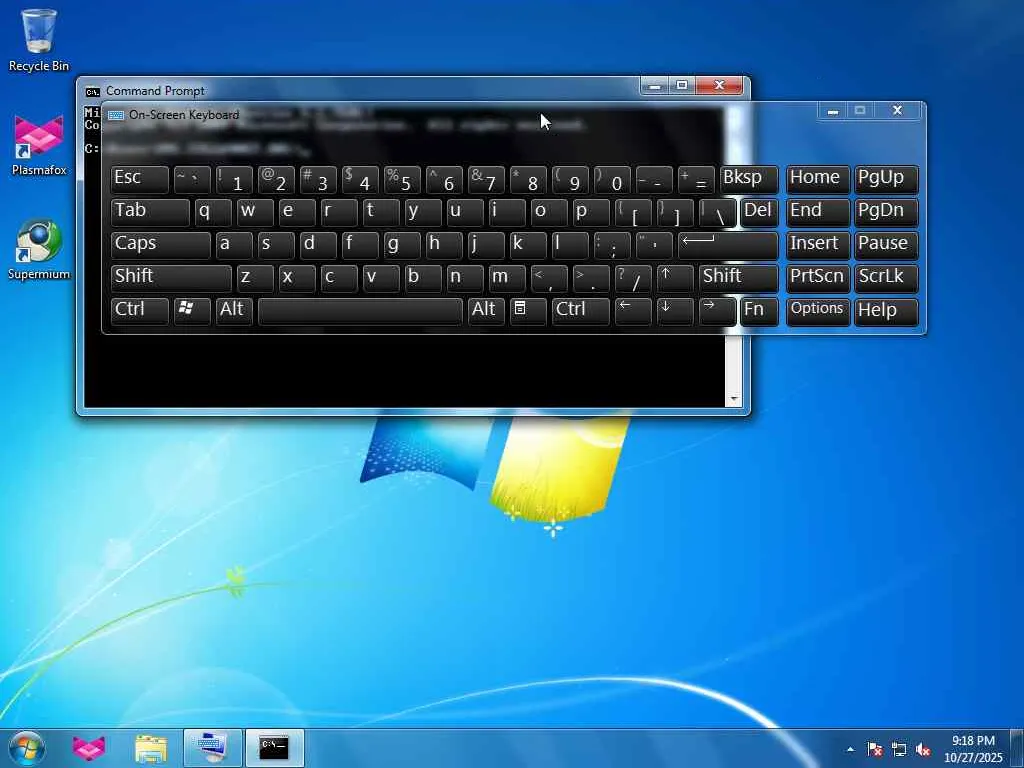The image size is (1024, 768).
Task: Click the g key
Action: (402, 246)
